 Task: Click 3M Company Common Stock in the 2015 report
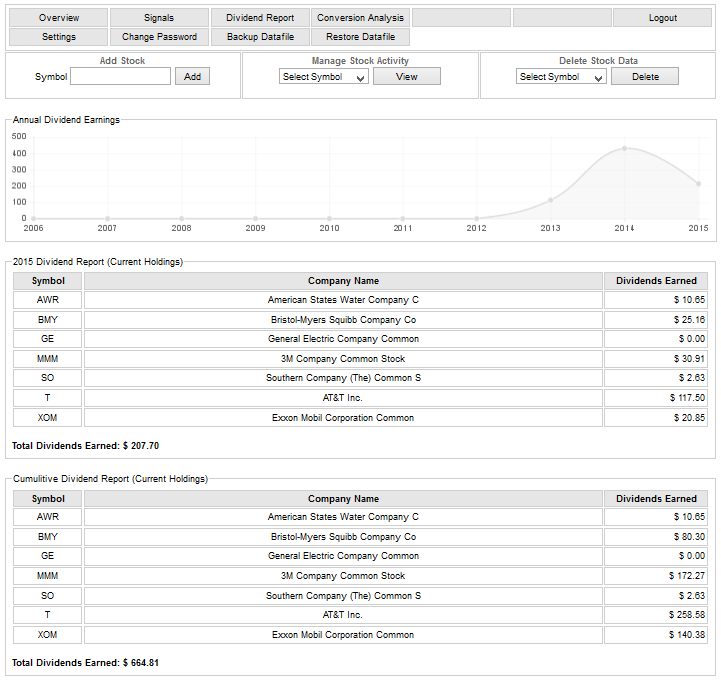[x=343, y=359]
